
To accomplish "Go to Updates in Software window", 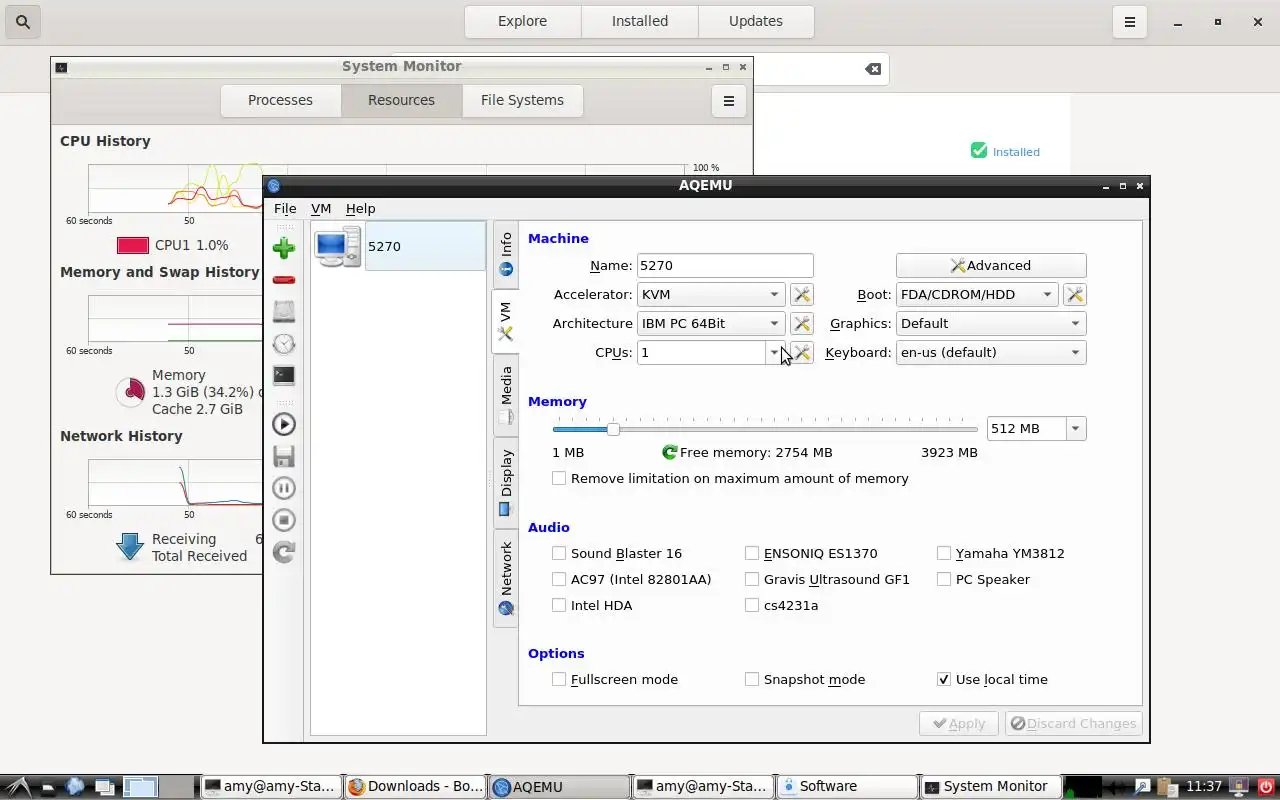I will coord(756,21).
